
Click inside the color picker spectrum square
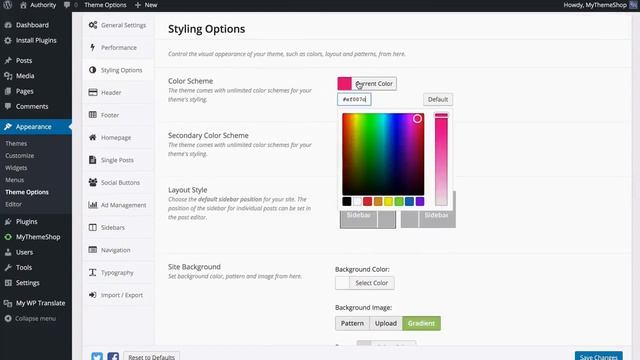point(383,154)
